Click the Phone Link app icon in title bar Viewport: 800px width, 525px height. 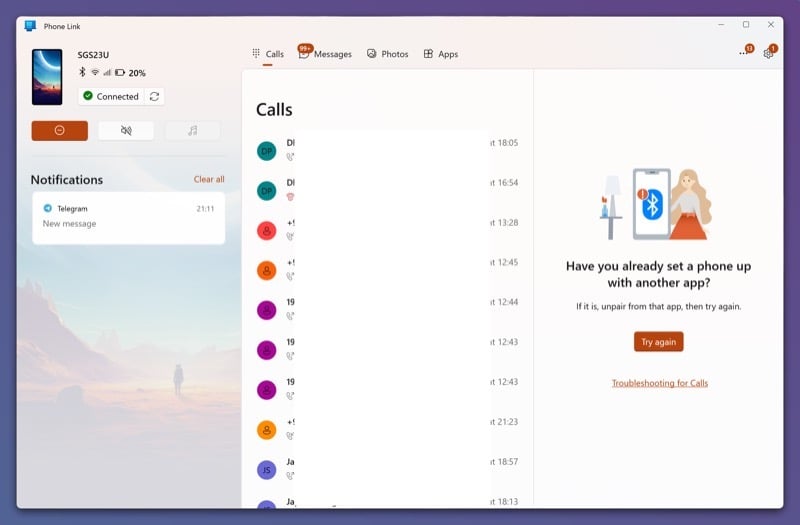(x=31, y=26)
